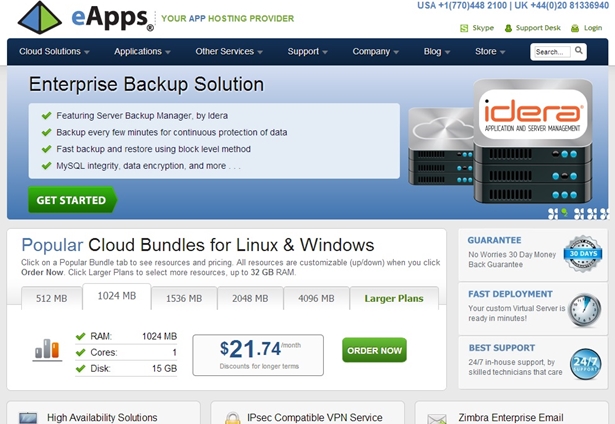Click the 24/7 support badge icon

(585, 364)
